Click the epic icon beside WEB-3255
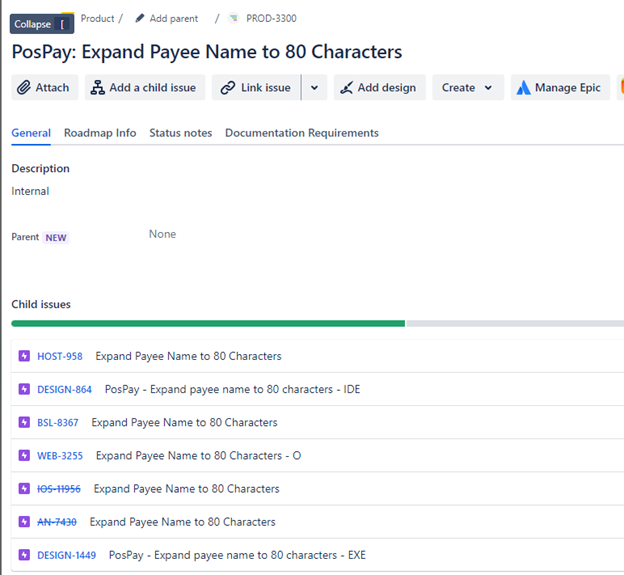 (24, 456)
